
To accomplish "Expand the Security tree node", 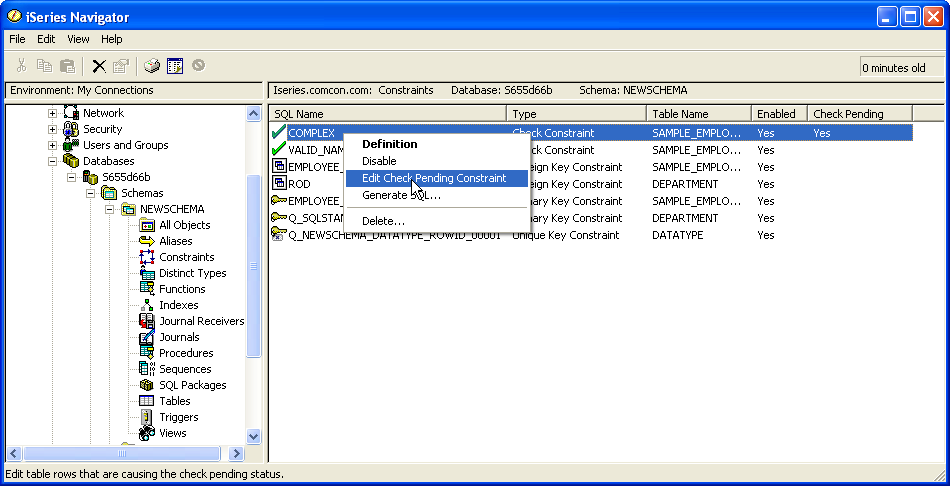I will 52,129.
